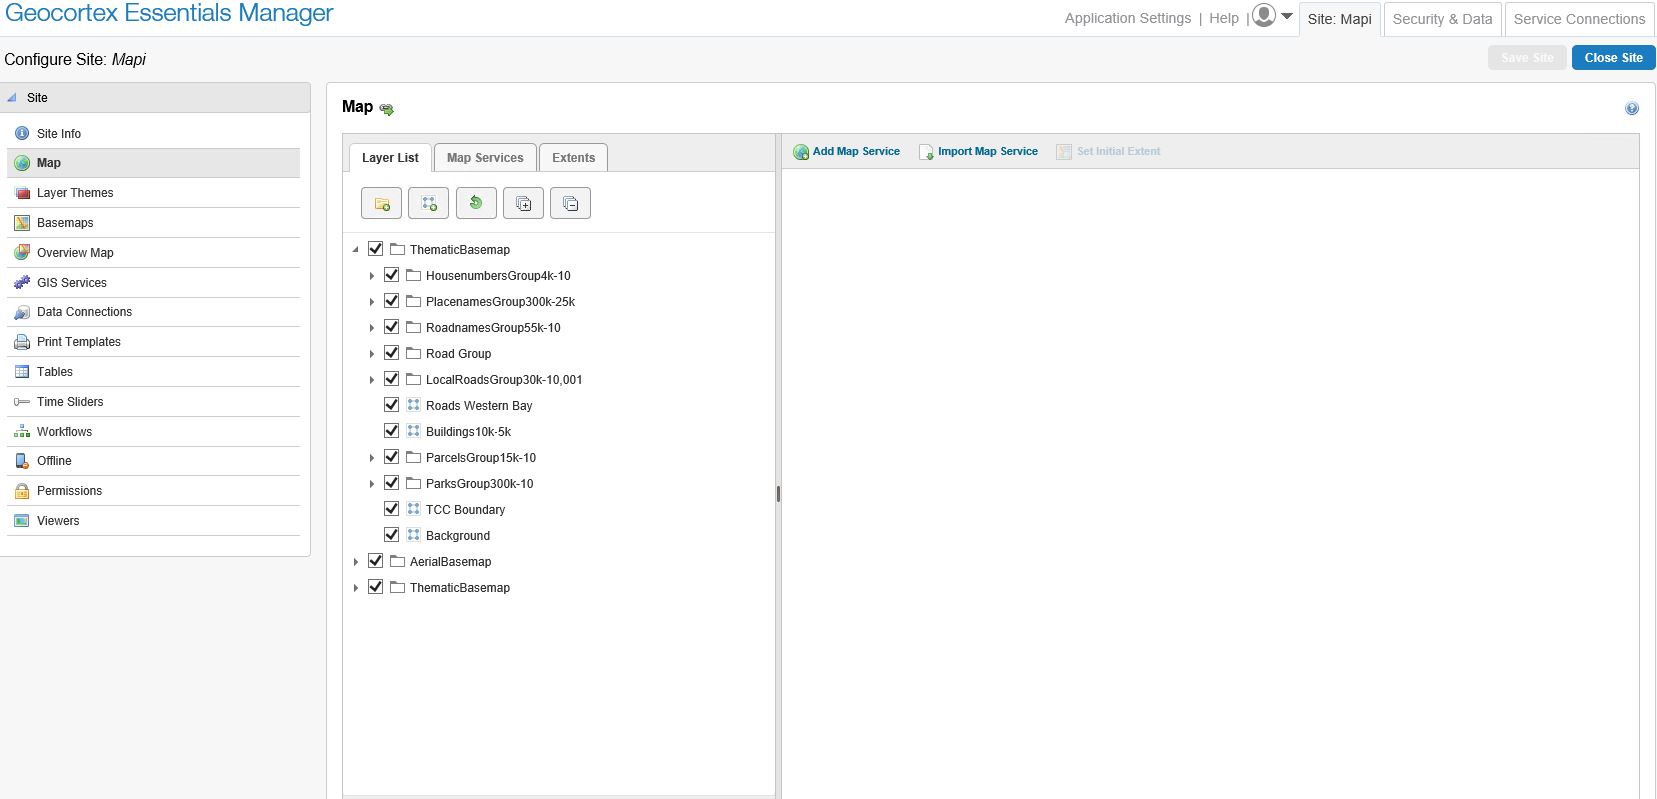
Task: Click the green reset layer list button
Action: (x=476, y=203)
